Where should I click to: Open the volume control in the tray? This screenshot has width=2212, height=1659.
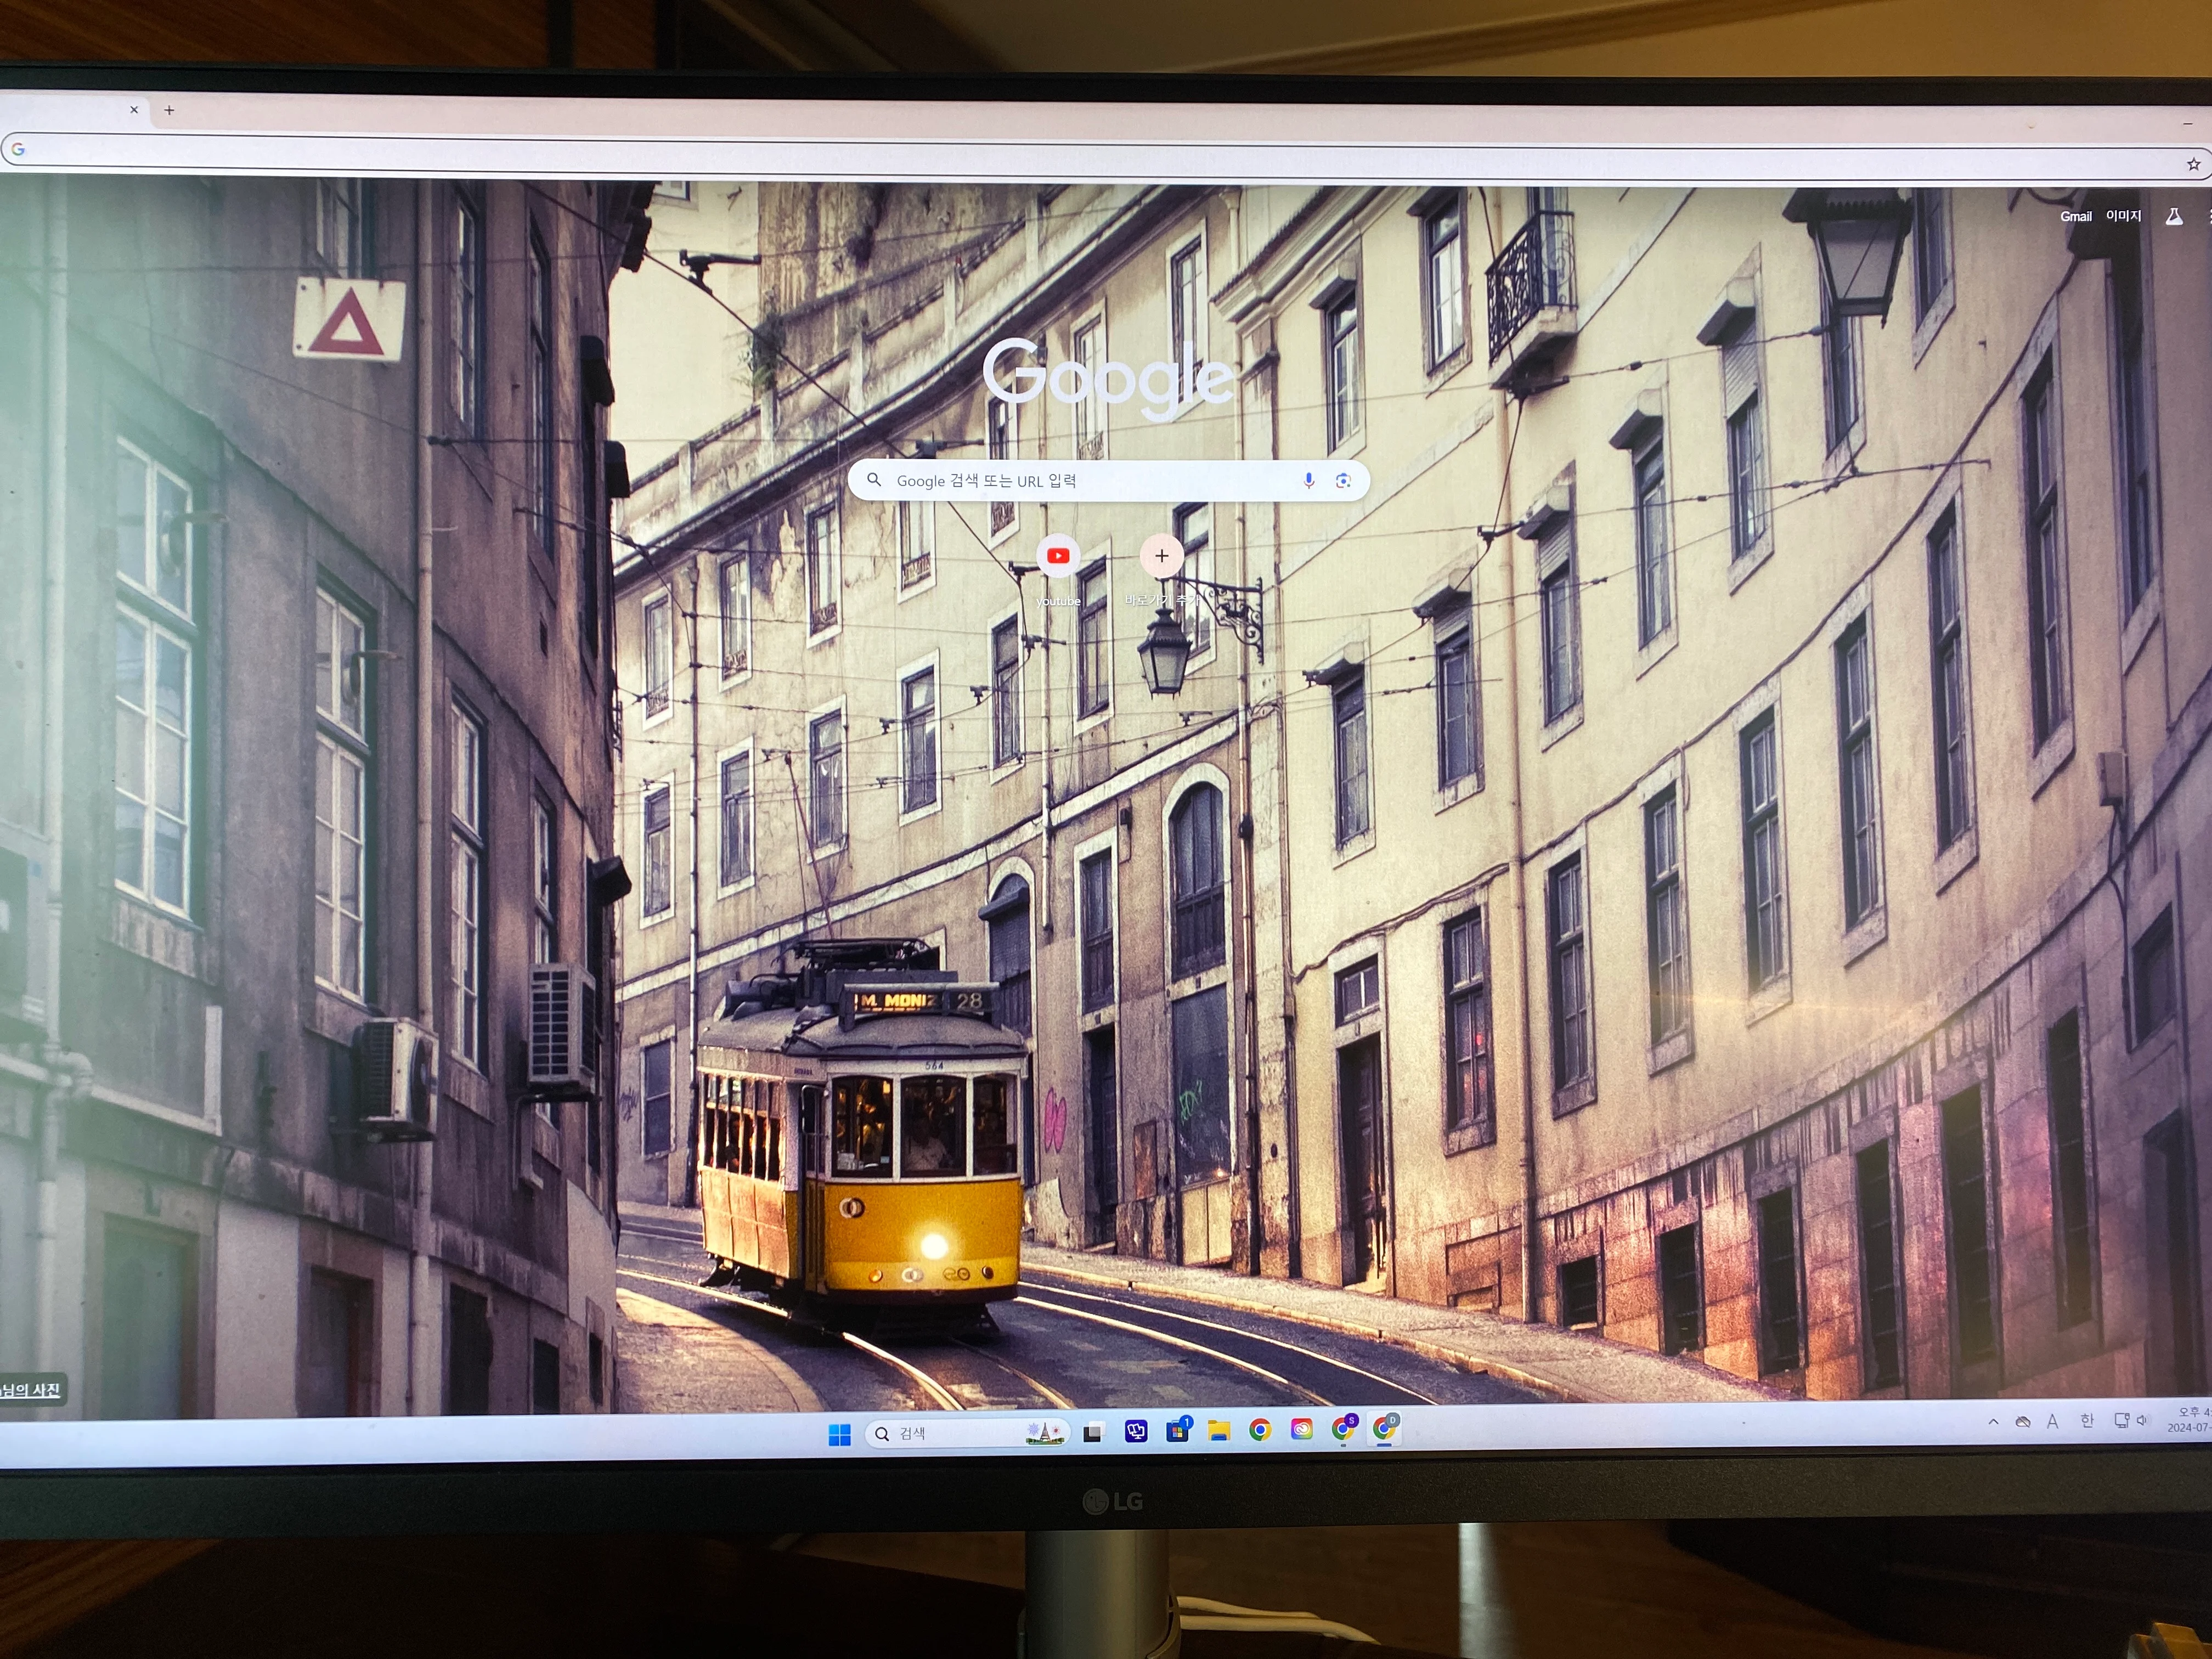[x=2142, y=1420]
